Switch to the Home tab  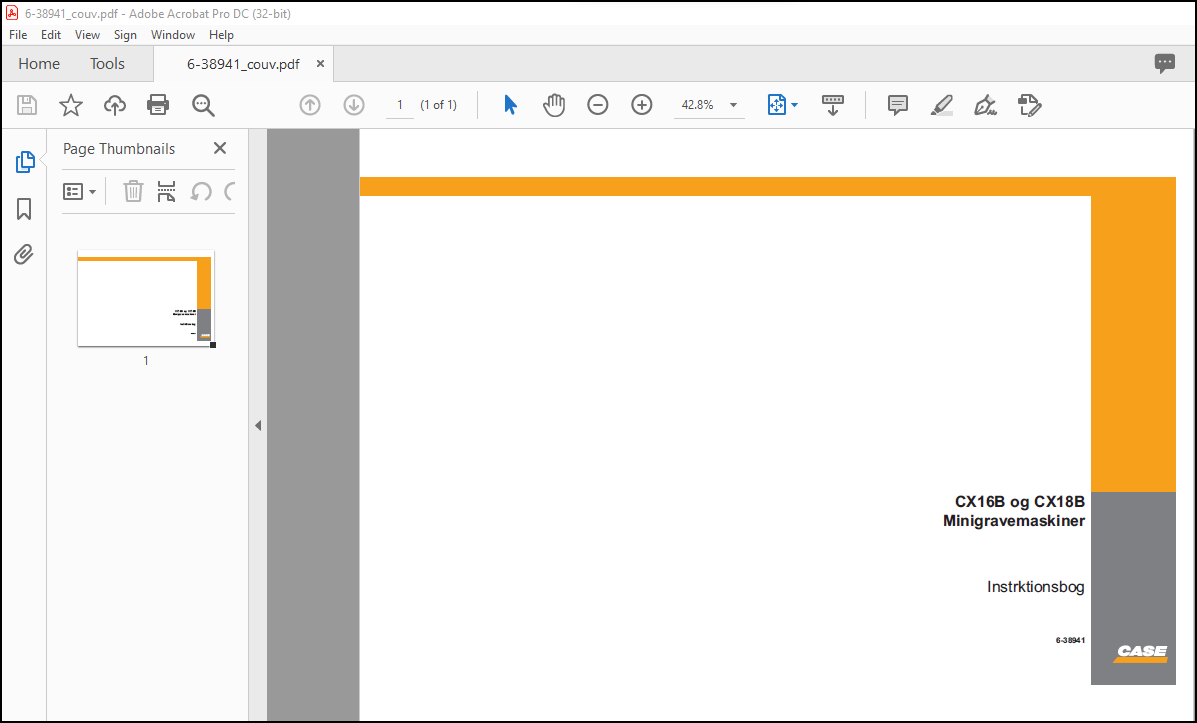coord(39,64)
